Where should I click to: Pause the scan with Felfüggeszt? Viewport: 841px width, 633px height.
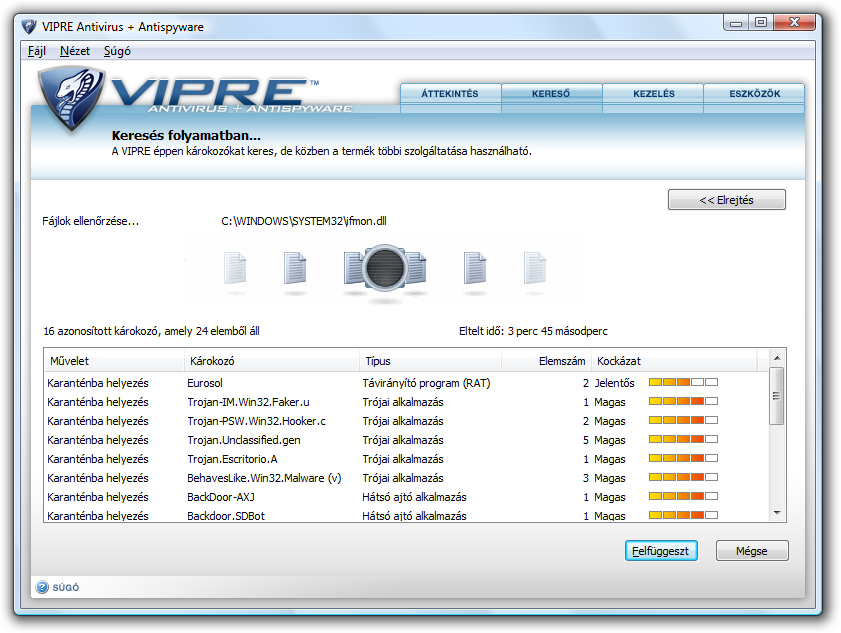[661, 551]
